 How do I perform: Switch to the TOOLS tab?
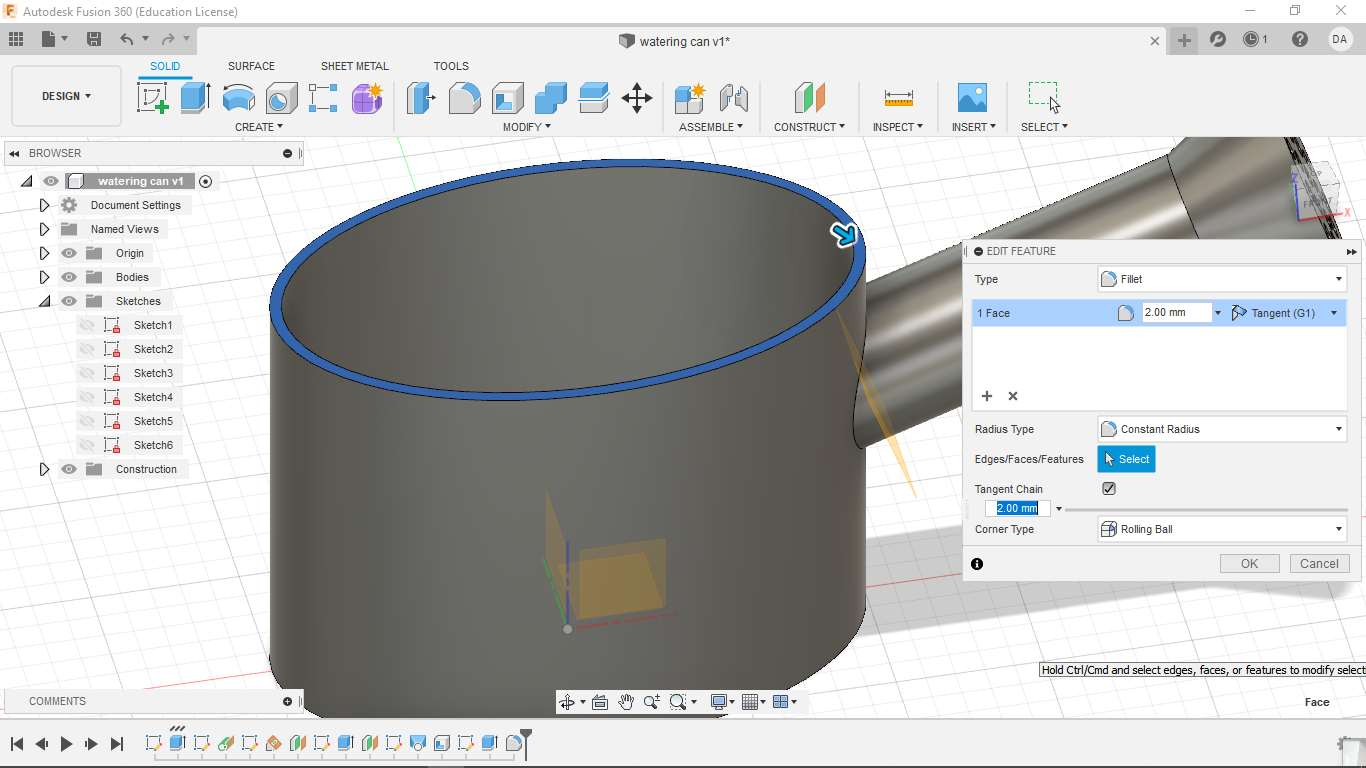(x=451, y=66)
